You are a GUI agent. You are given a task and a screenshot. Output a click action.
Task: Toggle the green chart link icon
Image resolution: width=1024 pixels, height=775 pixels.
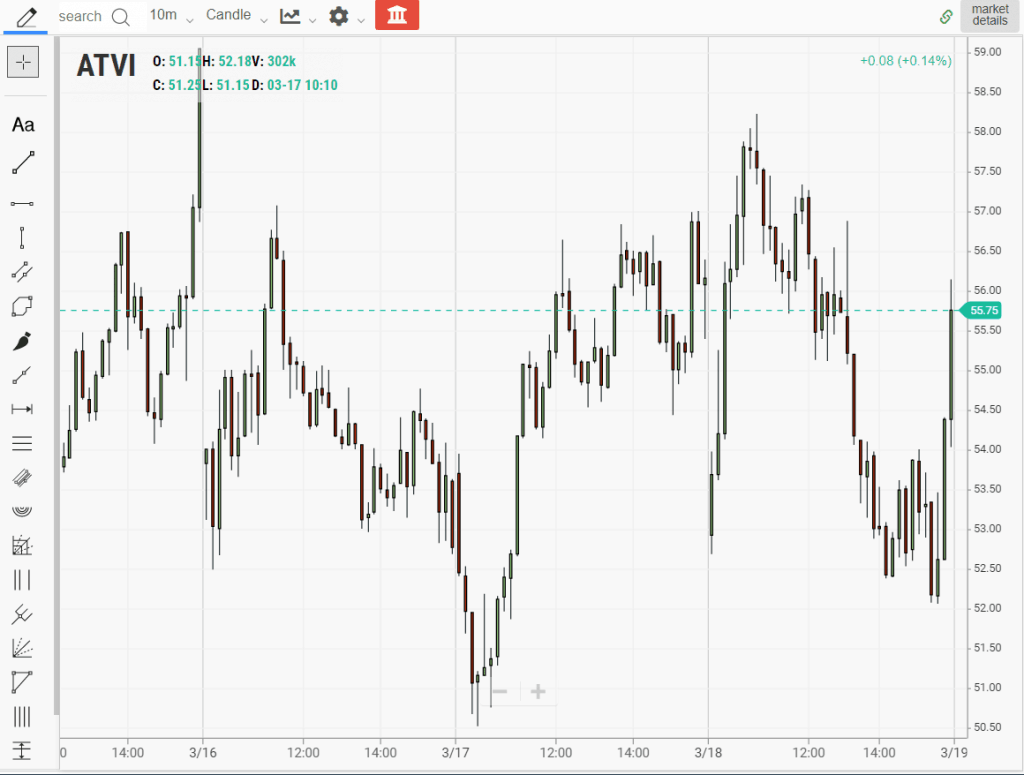(x=946, y=16)
